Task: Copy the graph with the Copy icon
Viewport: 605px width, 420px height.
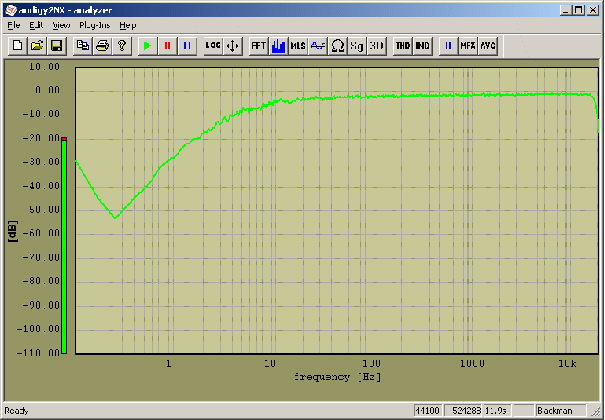Action: click(x=83, y=46)
